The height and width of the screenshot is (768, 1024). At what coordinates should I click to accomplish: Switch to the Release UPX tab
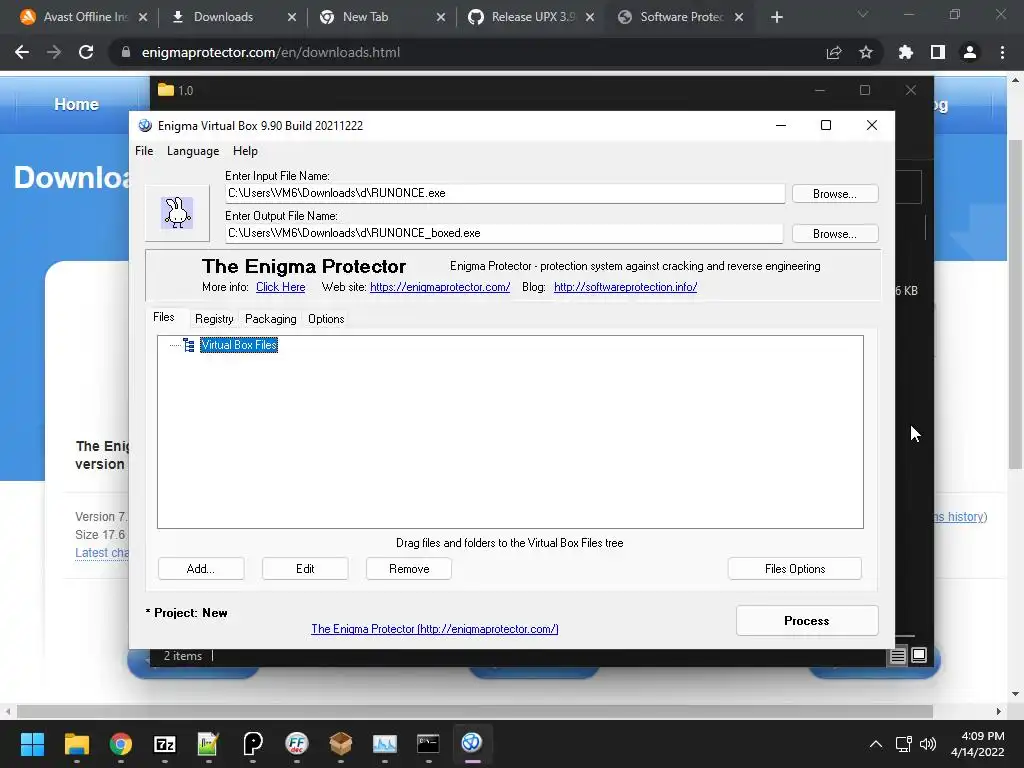click(x=532, y=17)
